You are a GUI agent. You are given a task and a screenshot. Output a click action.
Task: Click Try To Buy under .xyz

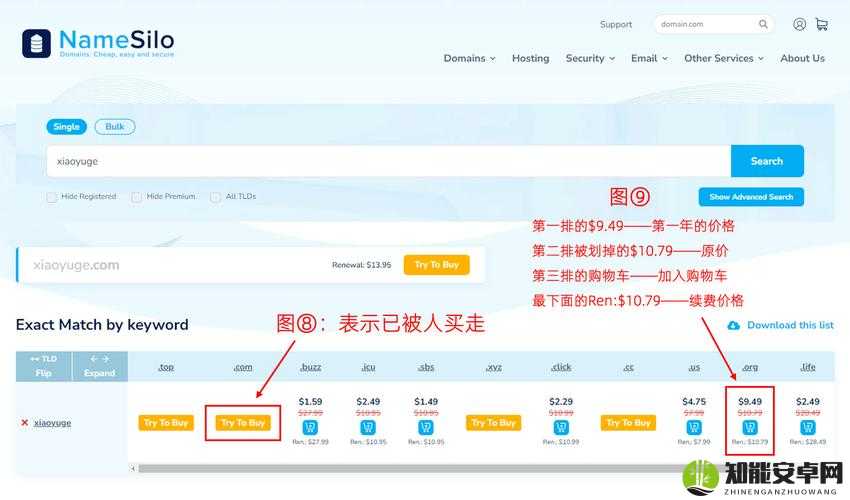(x=493, y=422)
